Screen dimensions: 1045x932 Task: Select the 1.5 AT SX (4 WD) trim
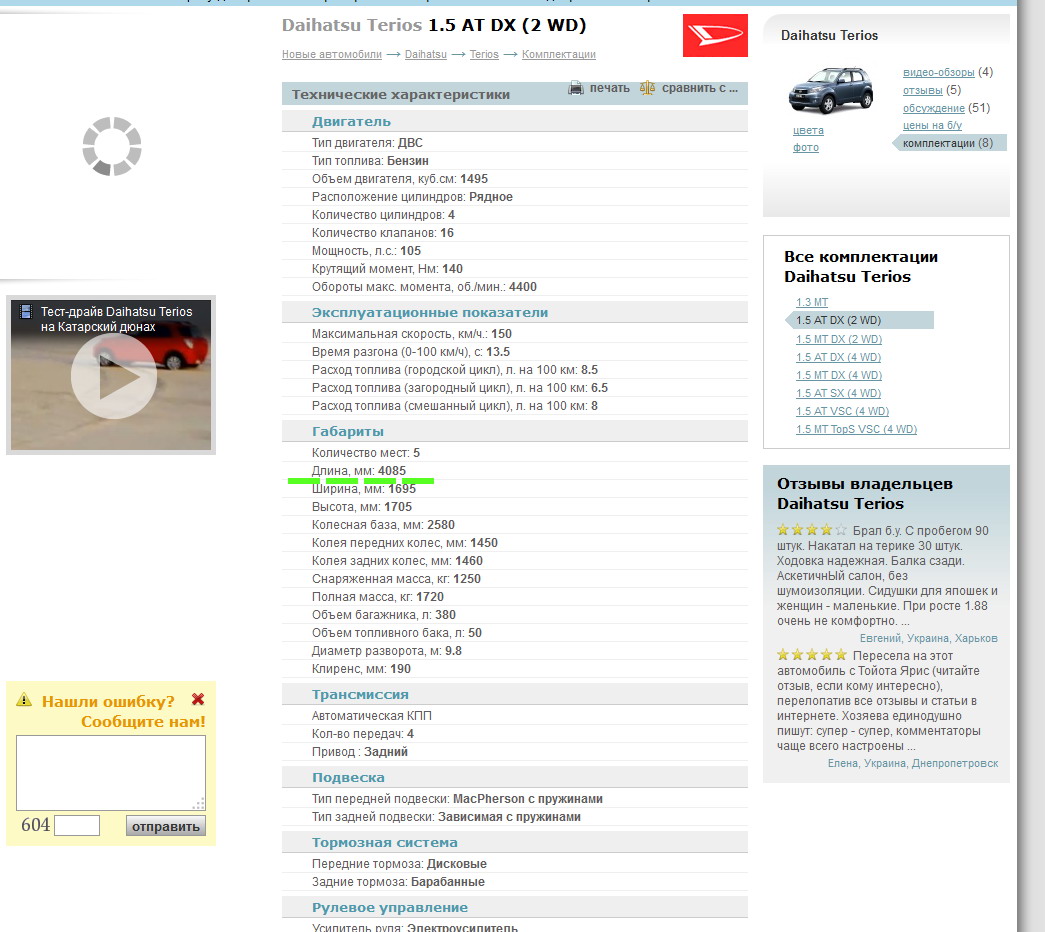(838, 393)
